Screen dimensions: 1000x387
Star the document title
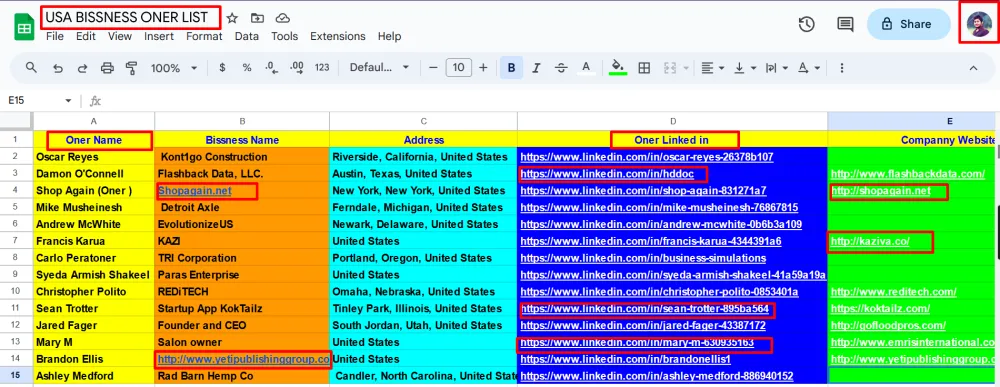coord(233,18)
